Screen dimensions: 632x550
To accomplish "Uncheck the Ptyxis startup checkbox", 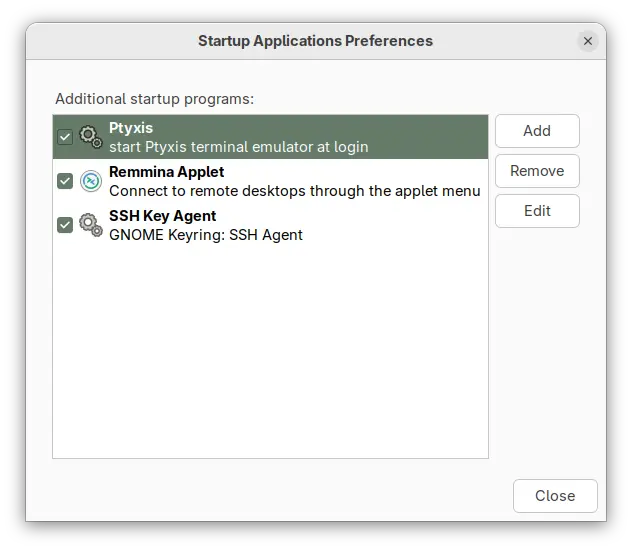I will pos(65,137).
